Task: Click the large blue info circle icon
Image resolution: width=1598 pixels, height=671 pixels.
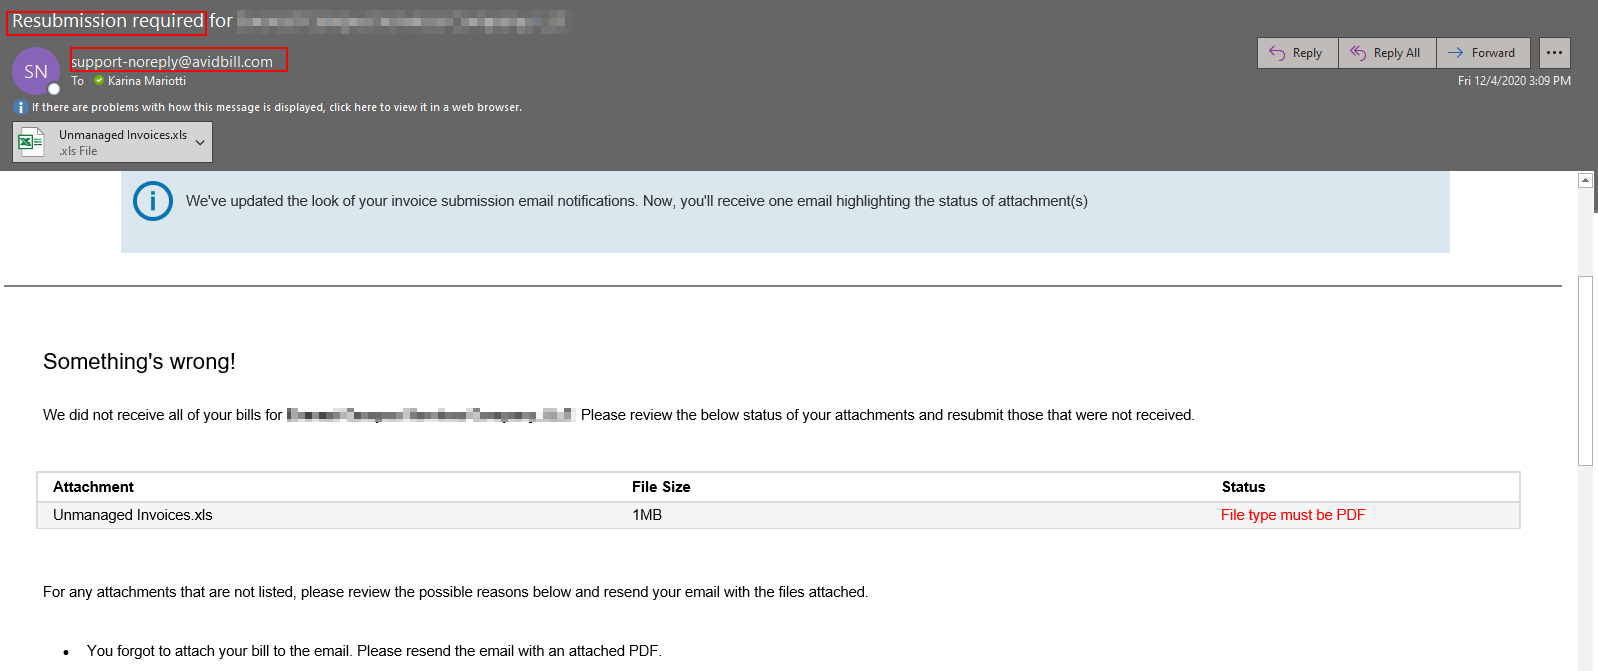Action: (153, 201)
